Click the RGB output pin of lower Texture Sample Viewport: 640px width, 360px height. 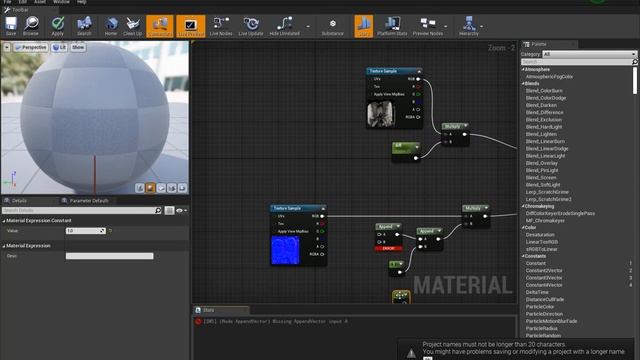(x=322, y=216)
